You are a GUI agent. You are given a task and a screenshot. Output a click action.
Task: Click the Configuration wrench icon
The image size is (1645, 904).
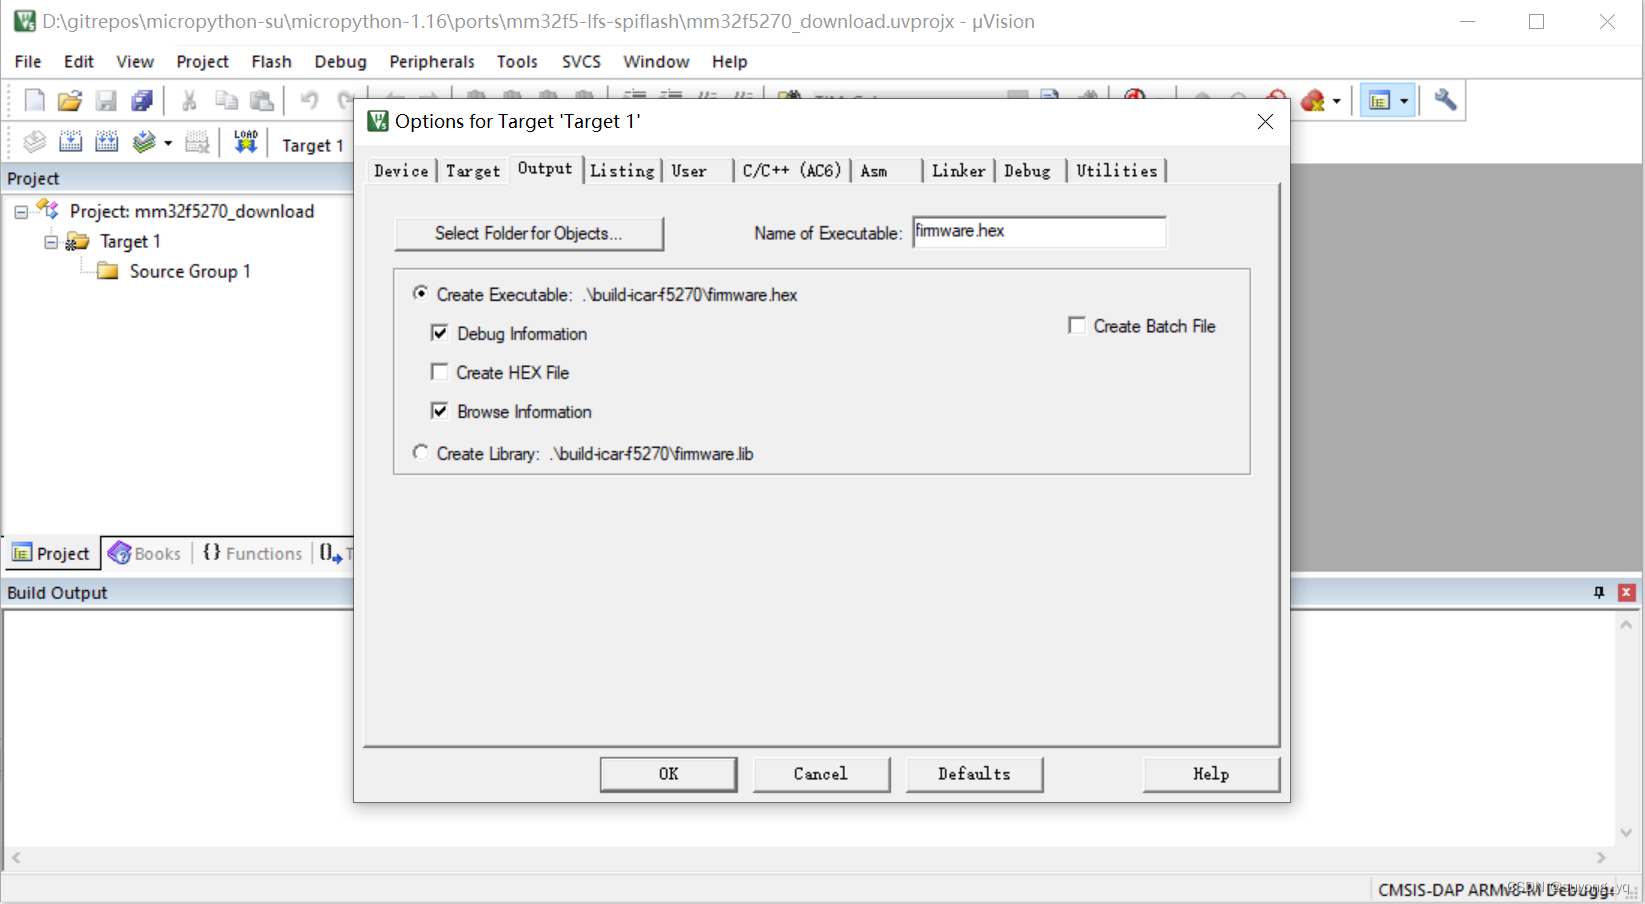1445,100
